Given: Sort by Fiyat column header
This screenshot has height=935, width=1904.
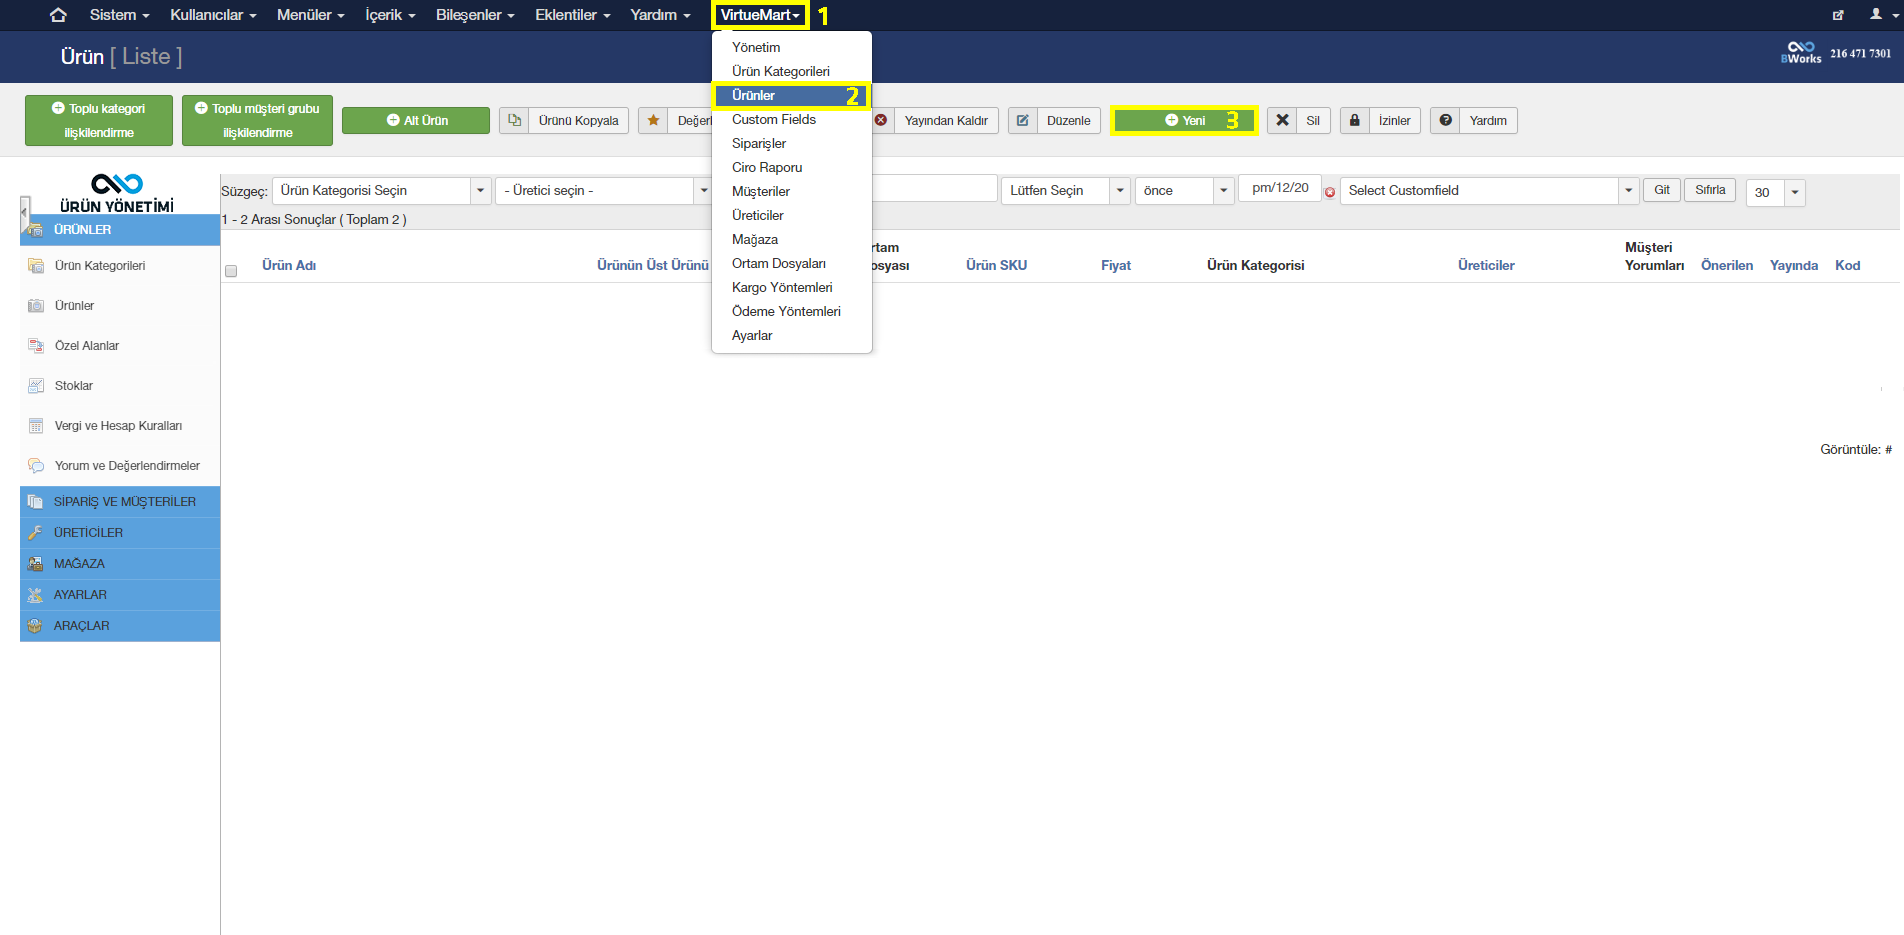Looking at the screenshot, I should [1116, 265].
